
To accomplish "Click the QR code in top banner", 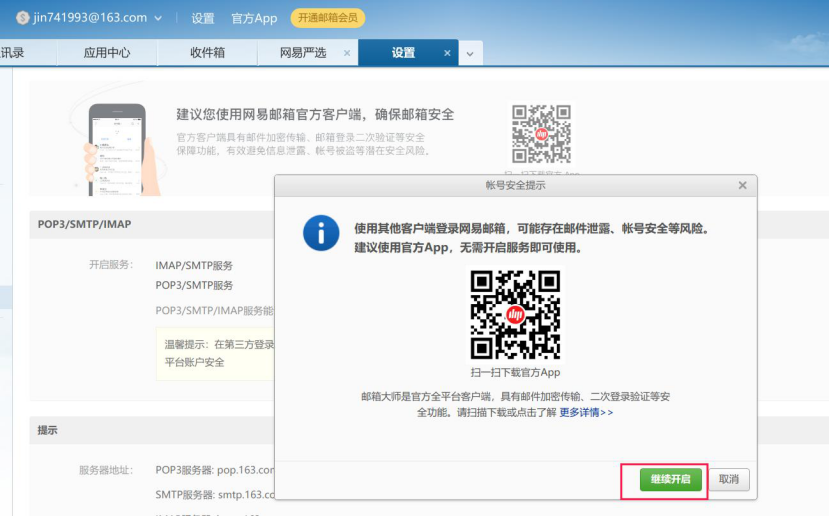I will coord(542,134).
